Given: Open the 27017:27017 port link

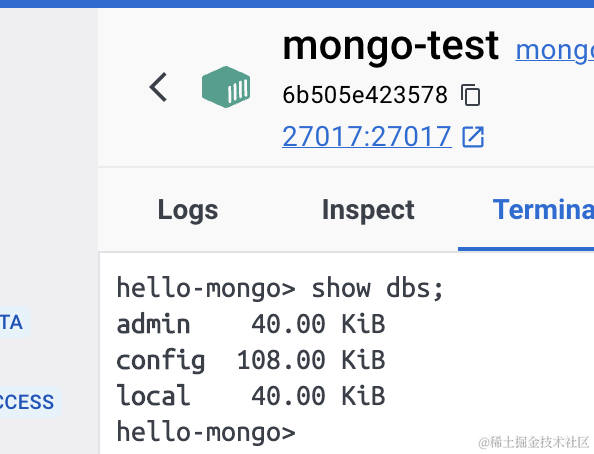Looking at the screenshot, I should [x=367, y=136].
